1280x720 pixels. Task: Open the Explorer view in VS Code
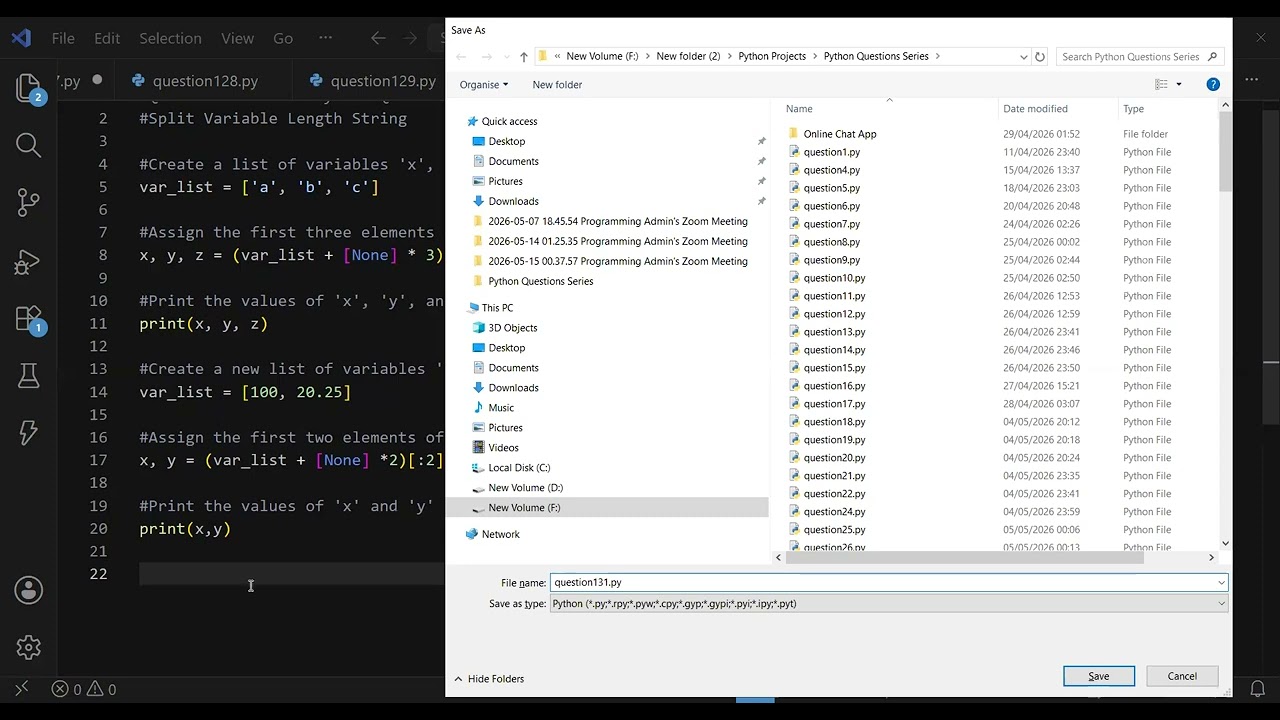[29, 89]
